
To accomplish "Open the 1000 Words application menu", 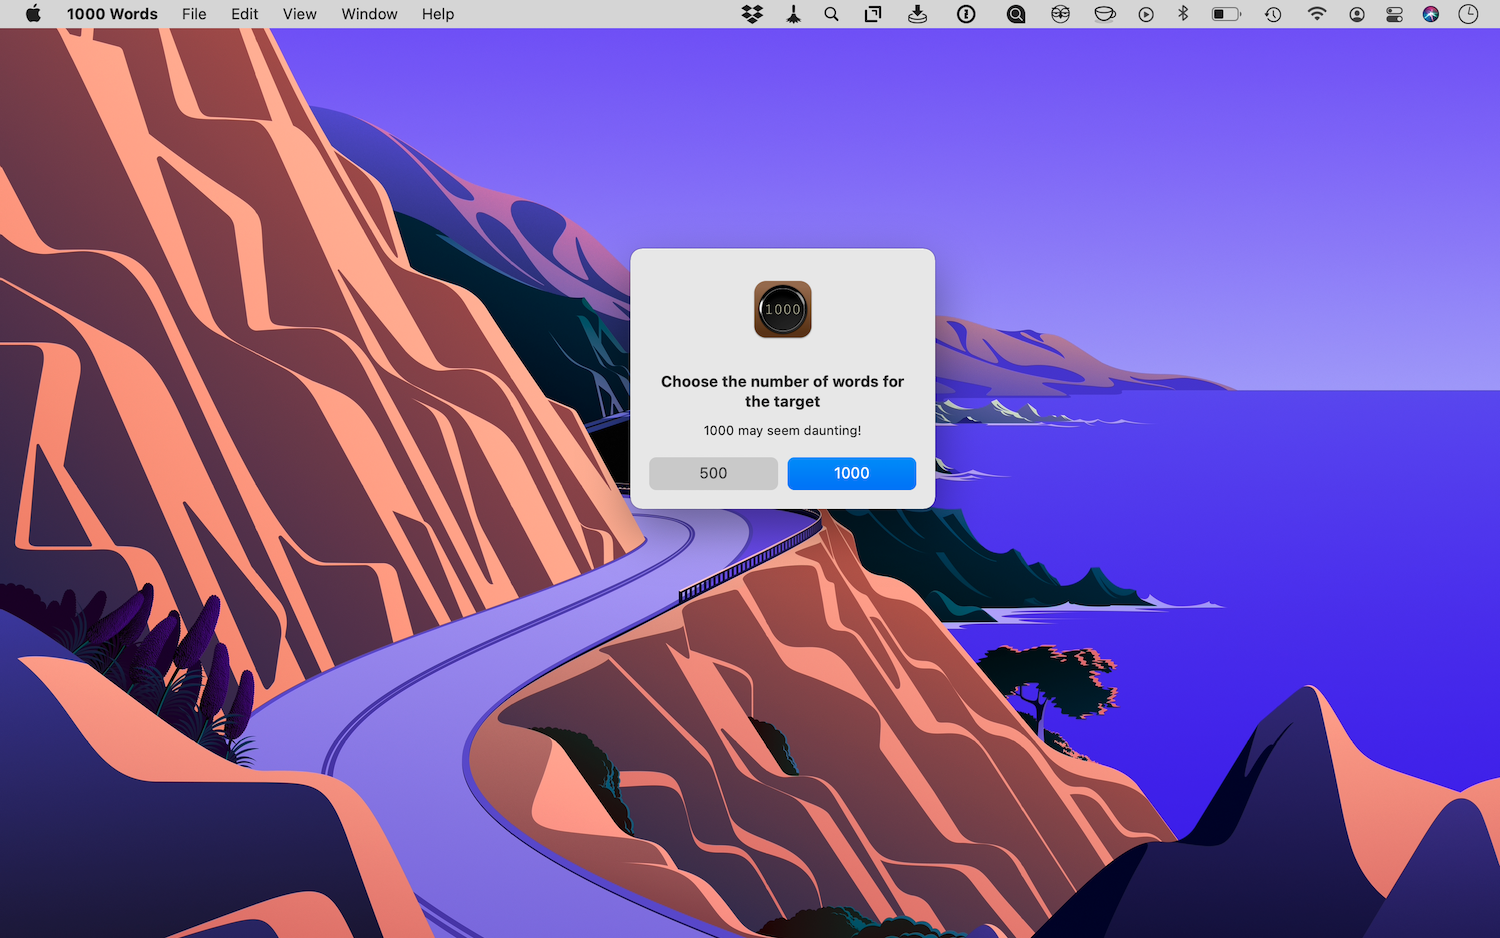I will 112,14.
